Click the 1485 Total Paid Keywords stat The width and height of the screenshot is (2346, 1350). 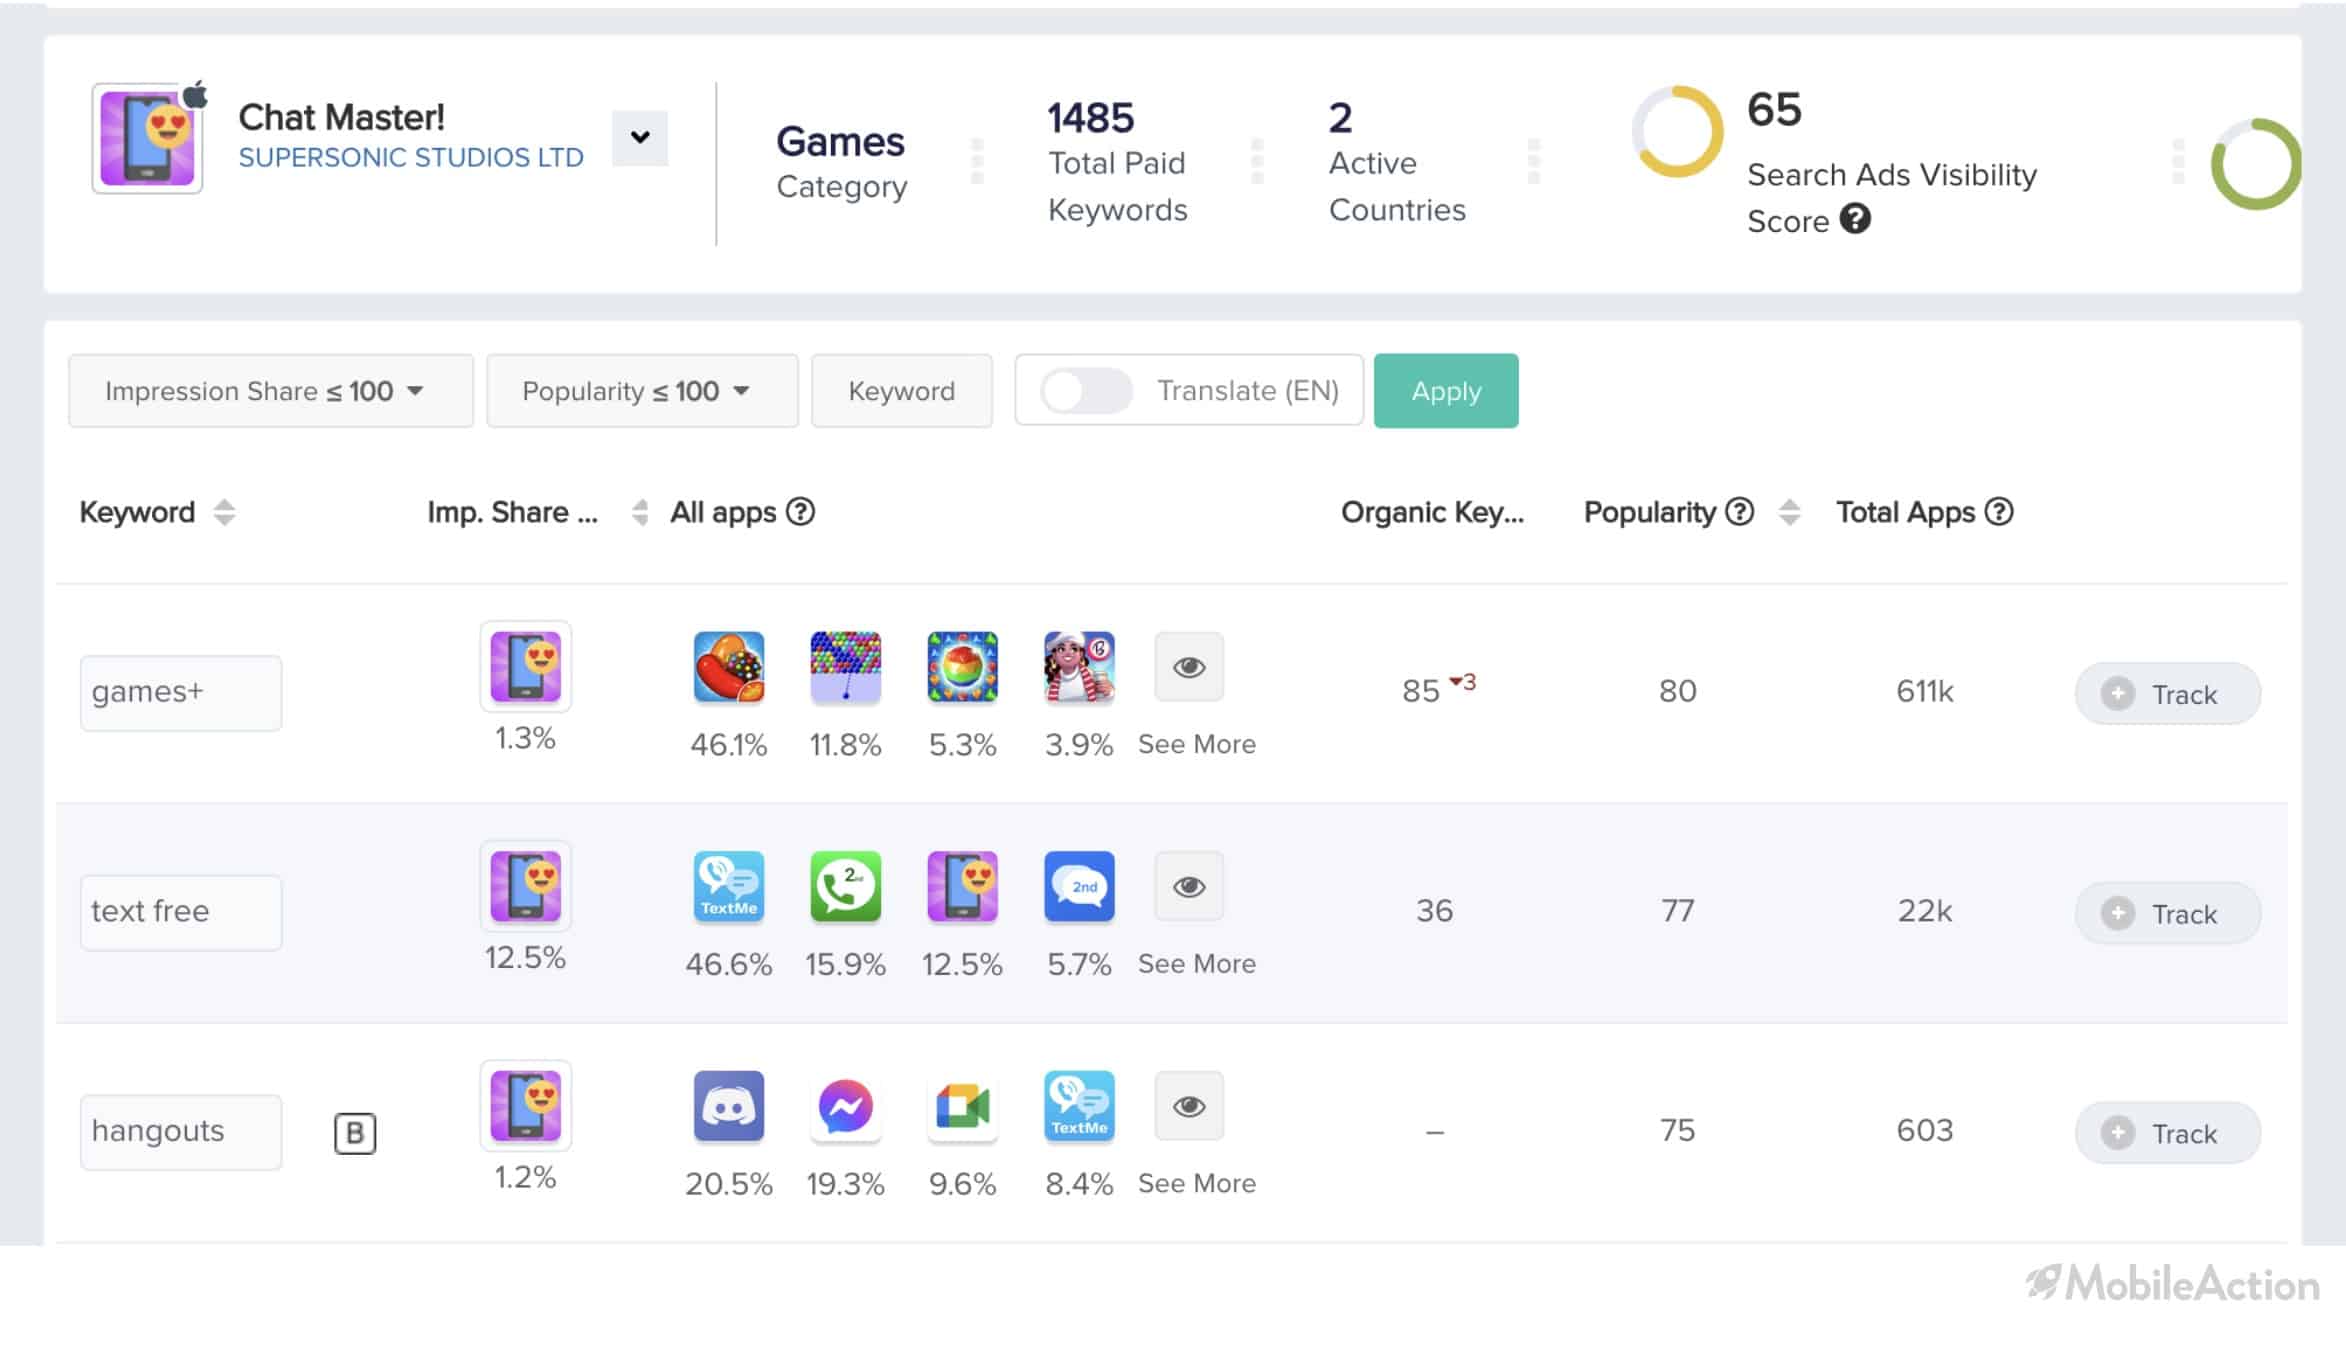coord(1118,162)
